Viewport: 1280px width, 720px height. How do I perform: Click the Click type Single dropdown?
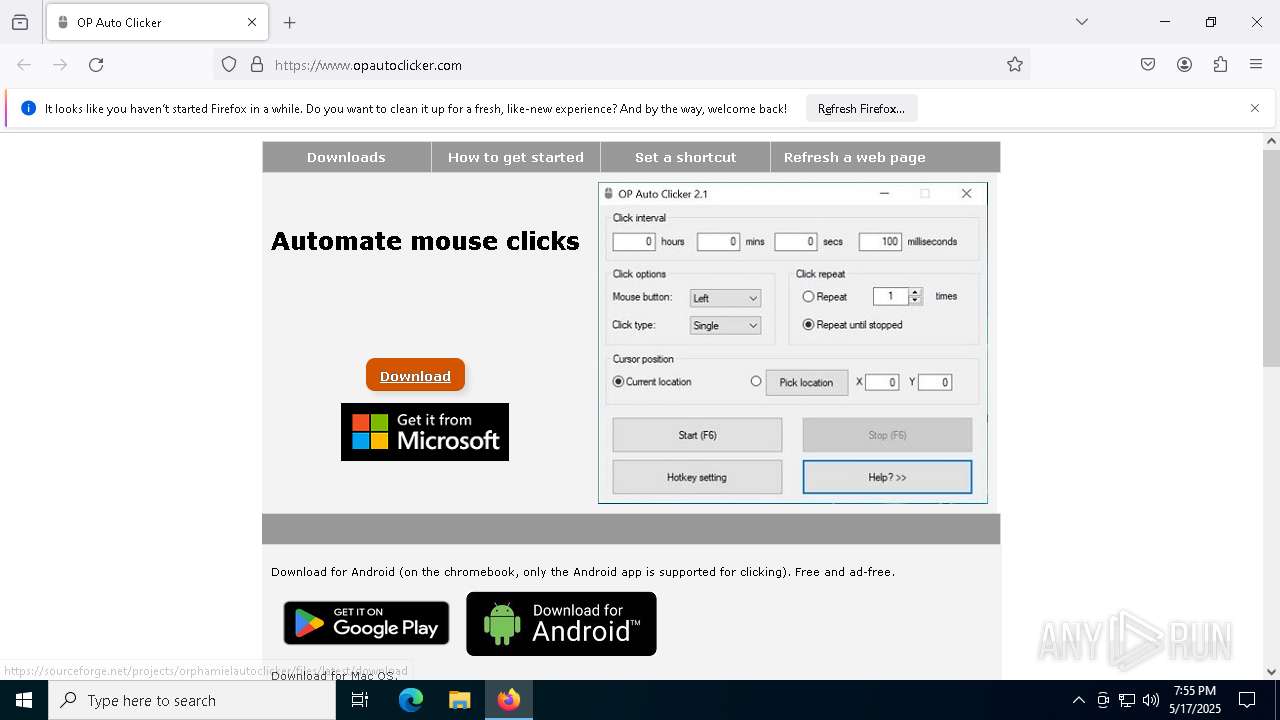pos(725,325)
